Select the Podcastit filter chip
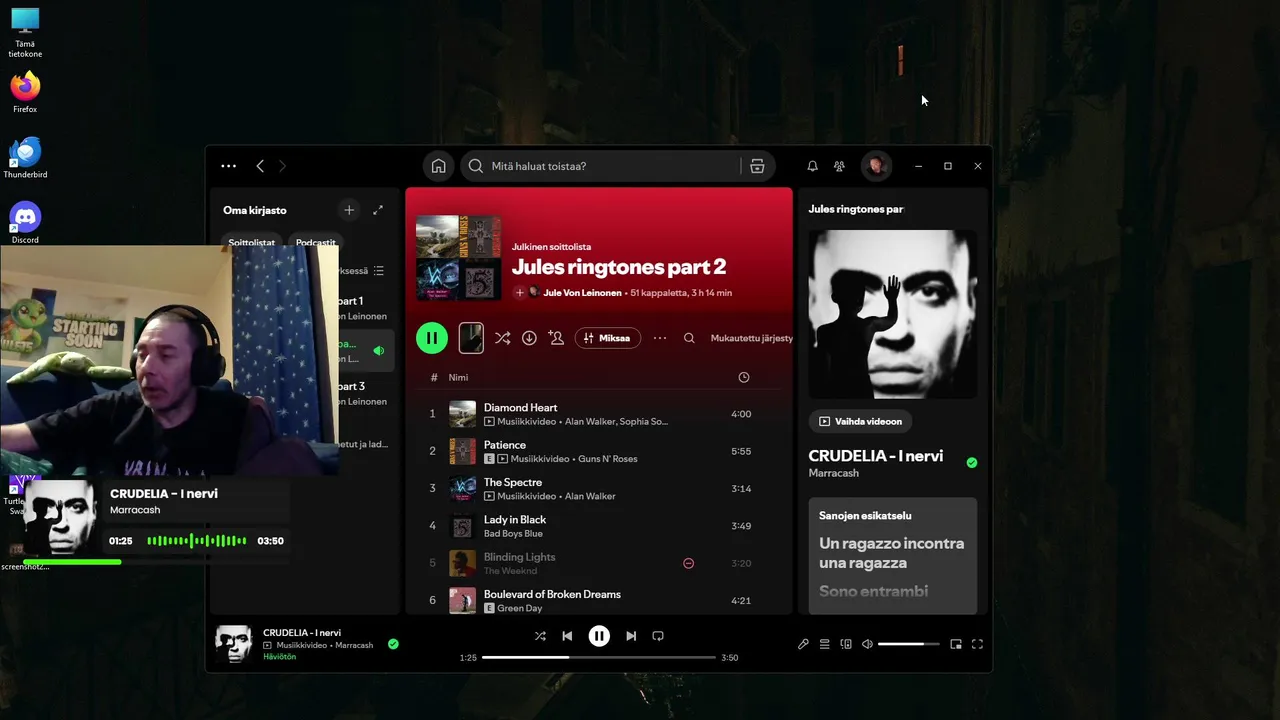Screen dimensions: 1280x720 coord(315,242)
